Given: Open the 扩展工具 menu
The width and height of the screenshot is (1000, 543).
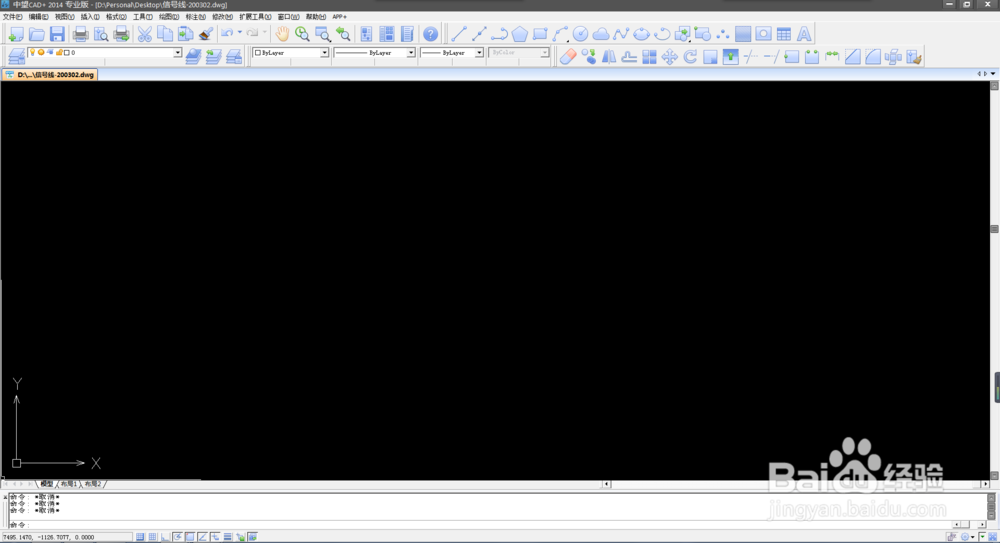Looking at the screenshot, I should (255, 17).
